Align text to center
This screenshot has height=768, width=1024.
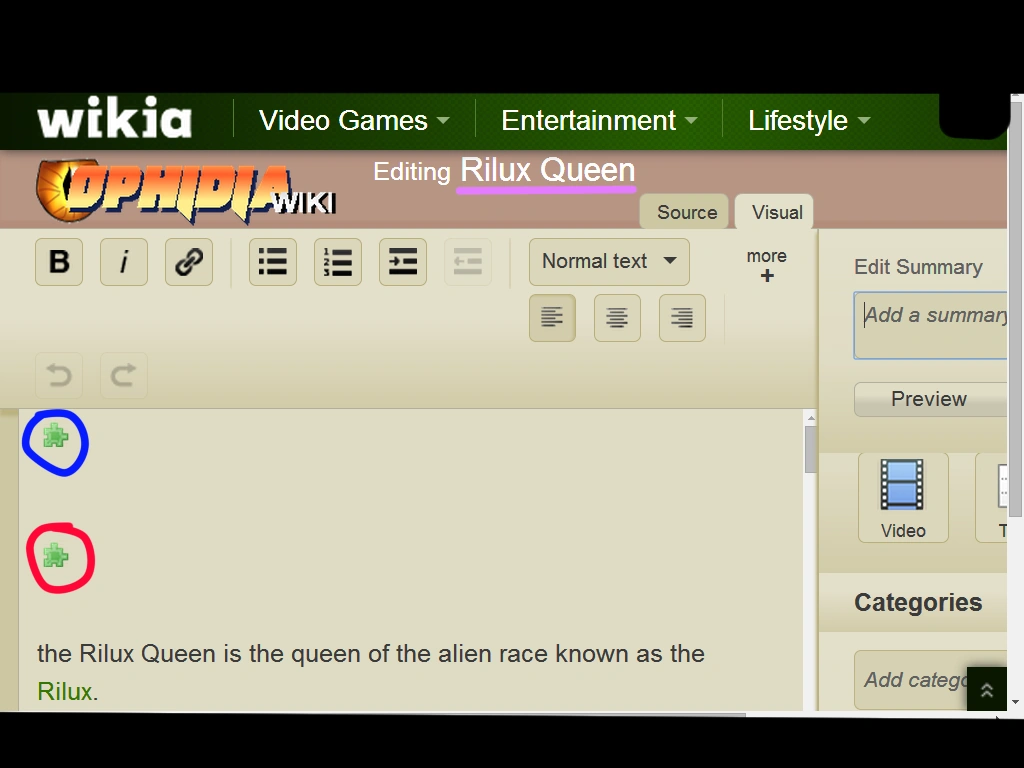tap(616, 317)
